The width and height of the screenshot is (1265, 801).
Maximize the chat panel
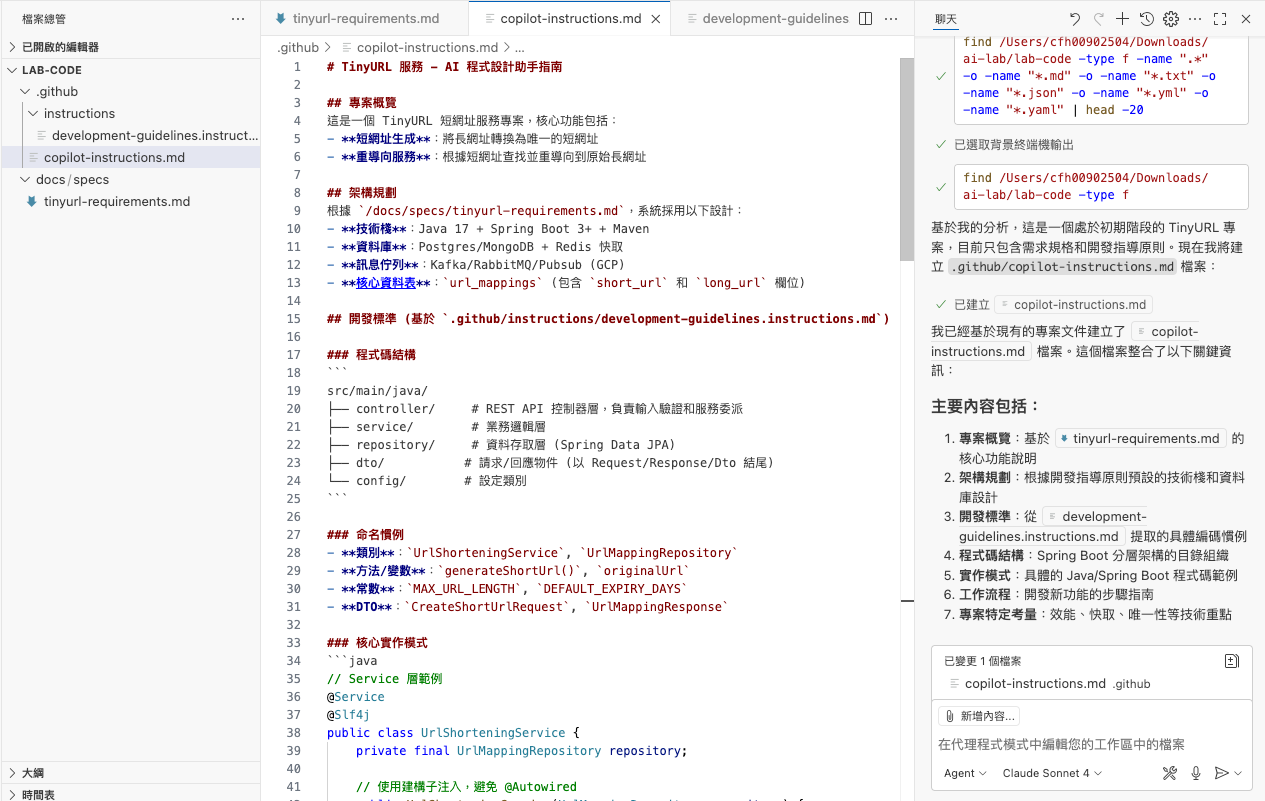click(x=1220, y=19)
